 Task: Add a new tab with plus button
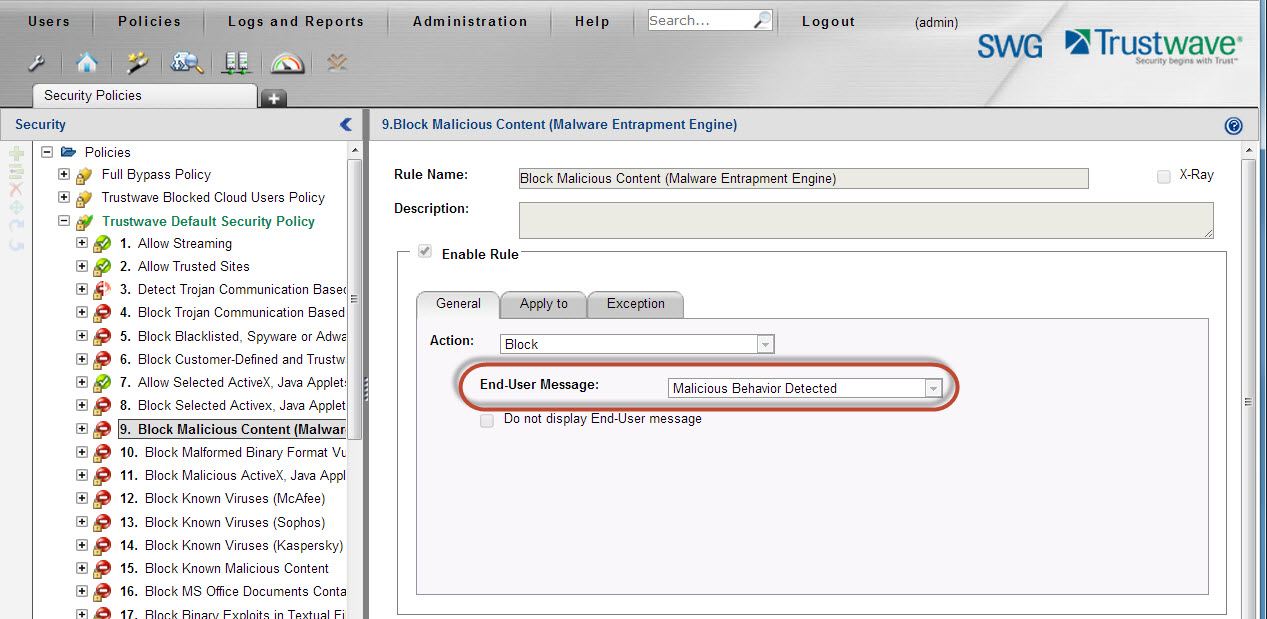pos(274,98)
